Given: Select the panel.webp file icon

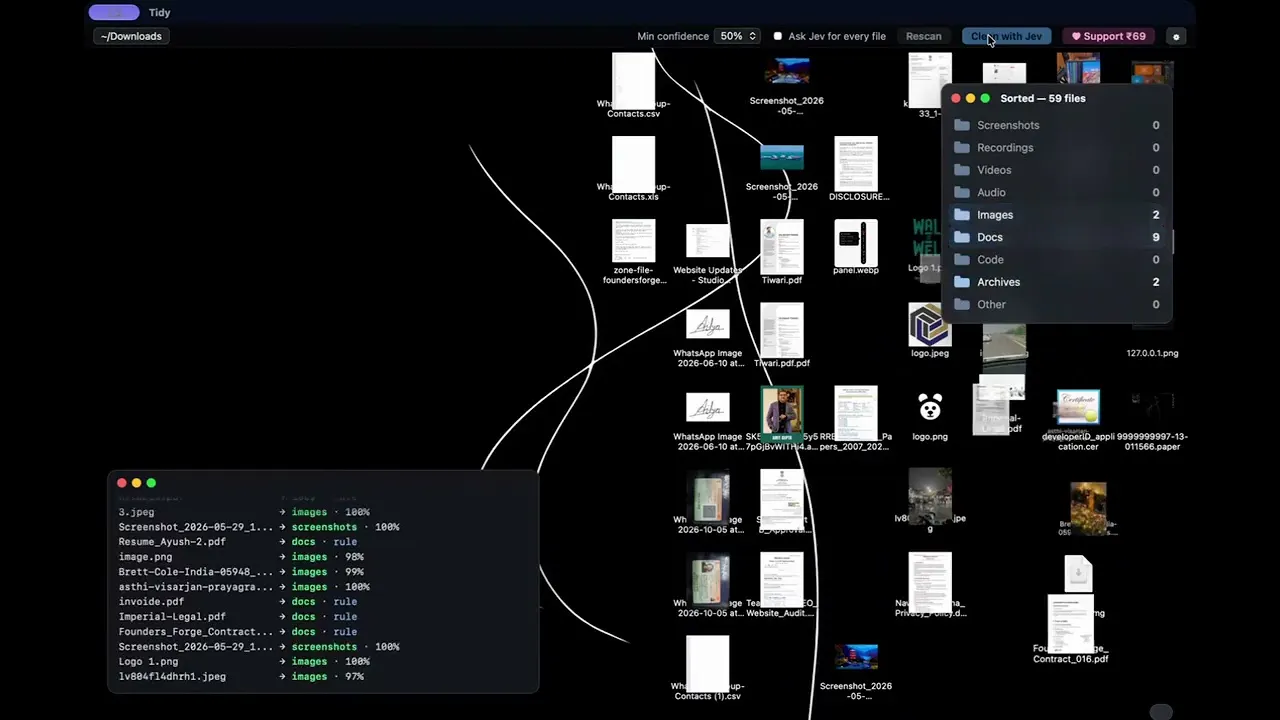Looking at the screenshot, I should pos(855,241).
